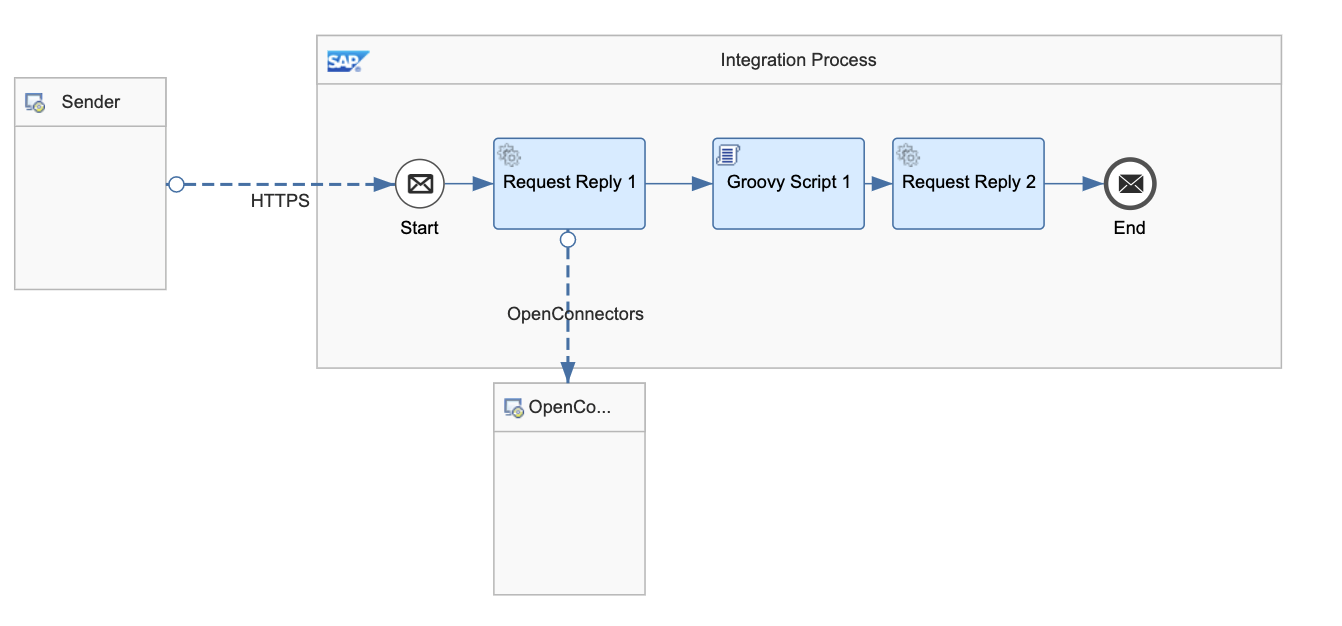1342x626 pixels.
Task: Click the Start message event icon
Action: coord(419,184)
